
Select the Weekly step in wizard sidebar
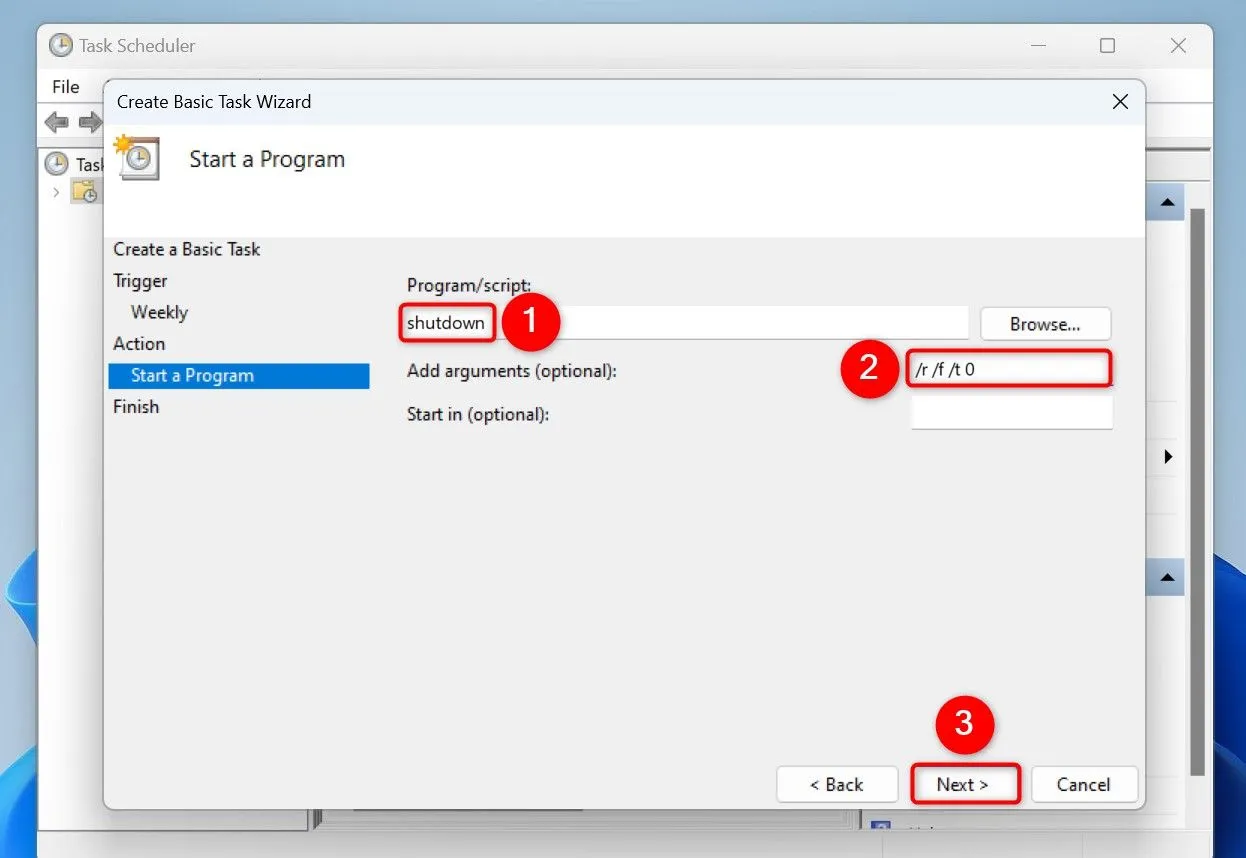pyautogui.click(x=158, y=312)
